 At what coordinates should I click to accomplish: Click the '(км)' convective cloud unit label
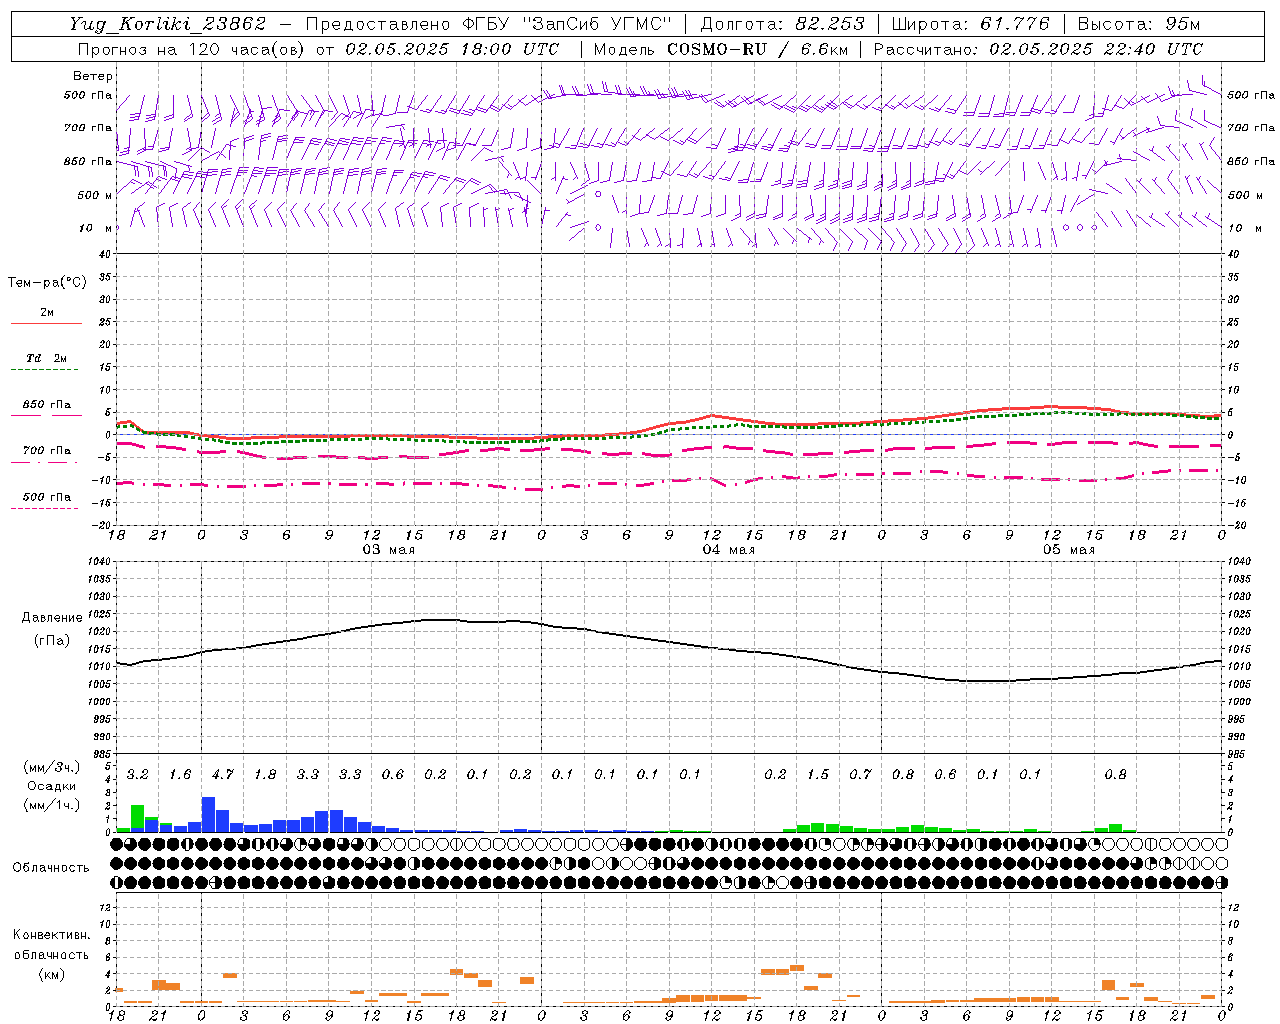tap(51, 975)
